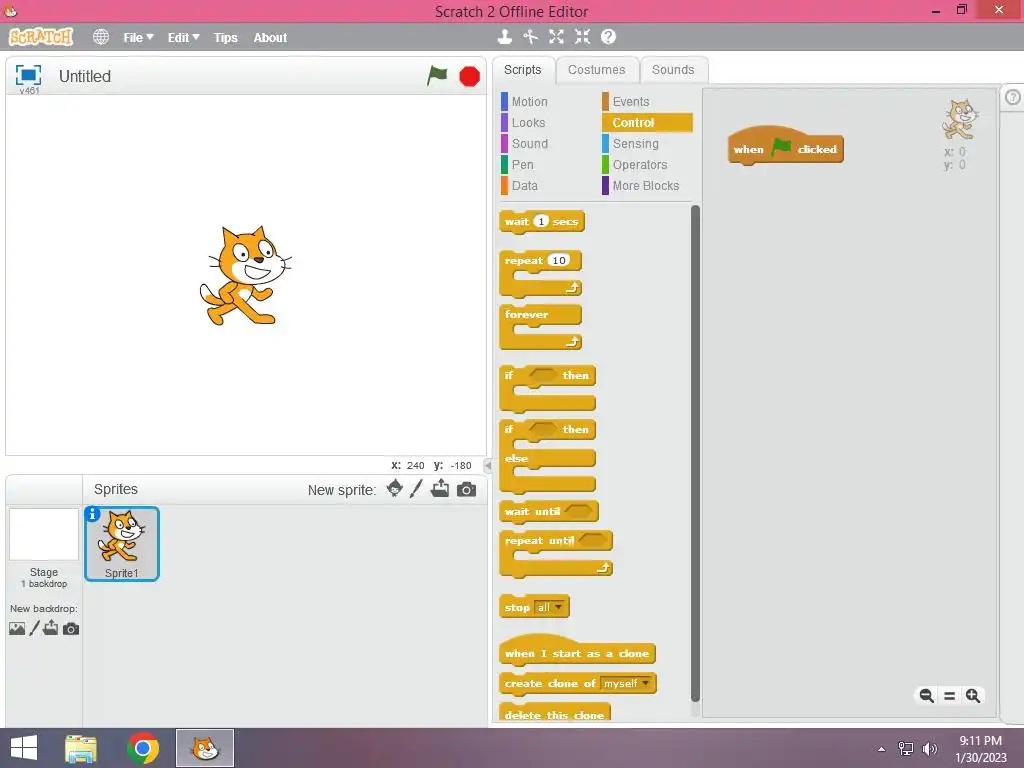Image resolution: width=1024 pixels, height=768 pixels.
Task: Open Google Chrome from taskbar
Action: point(143,748)
